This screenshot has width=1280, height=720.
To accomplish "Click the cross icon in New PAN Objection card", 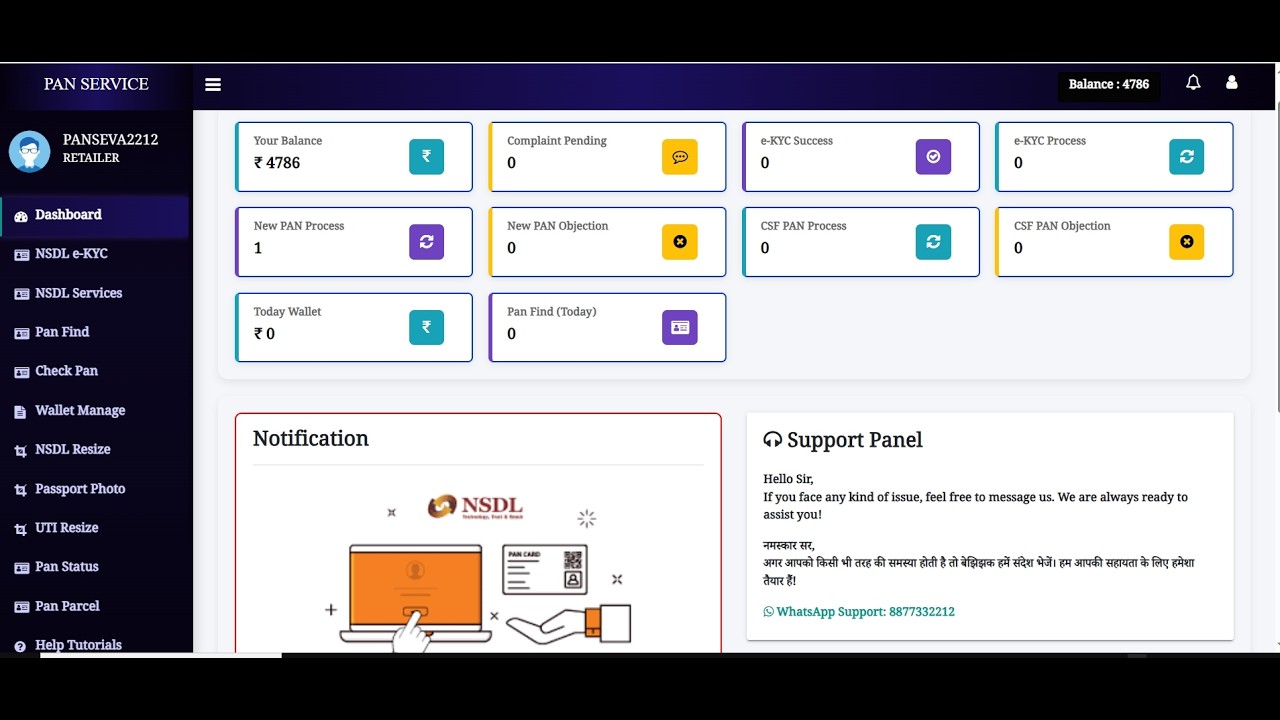I will [680, 242].
